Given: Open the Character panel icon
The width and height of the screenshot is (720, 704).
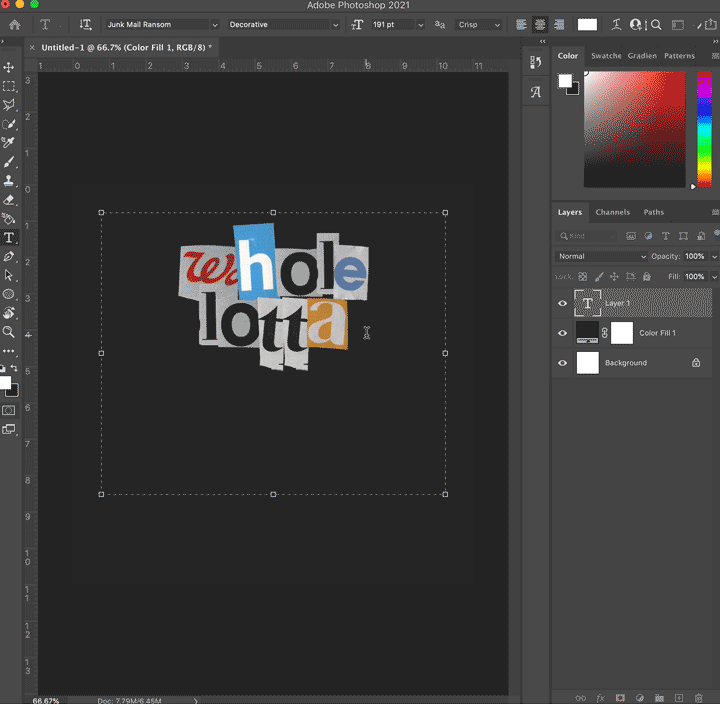Looking at the screenshot, I should (535, 92).
